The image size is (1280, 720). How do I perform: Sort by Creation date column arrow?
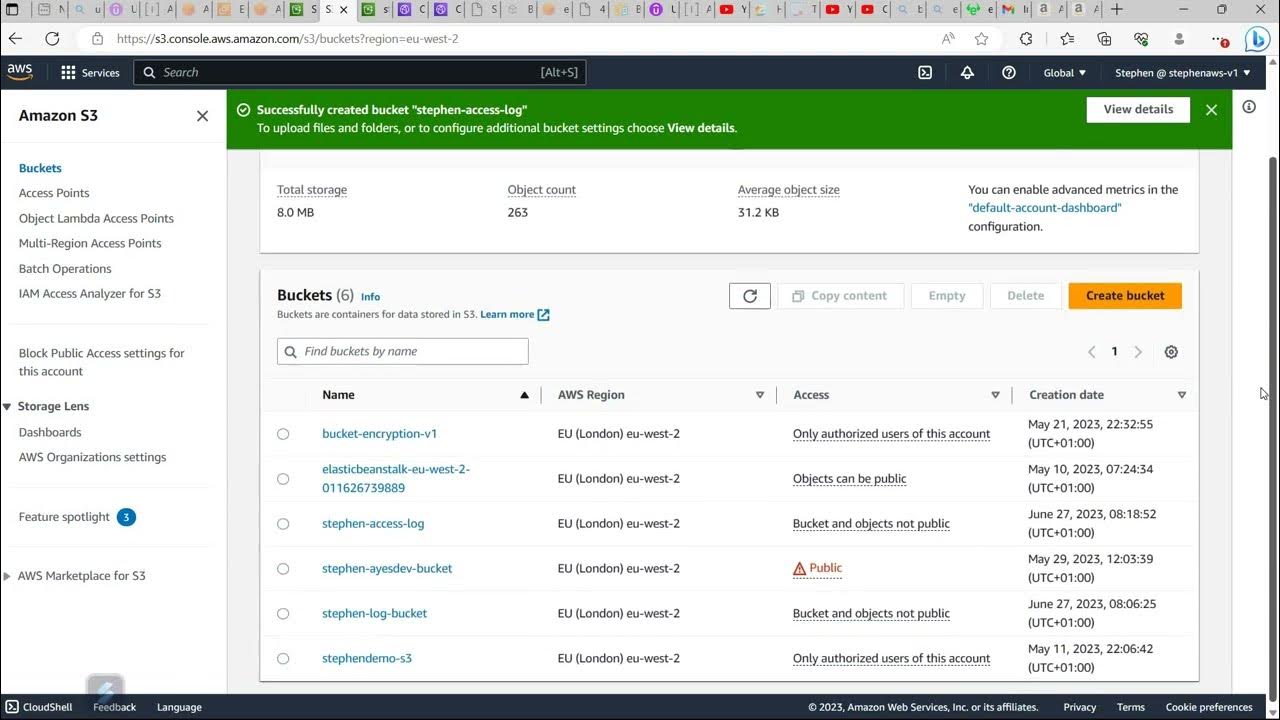[1182, 395]
